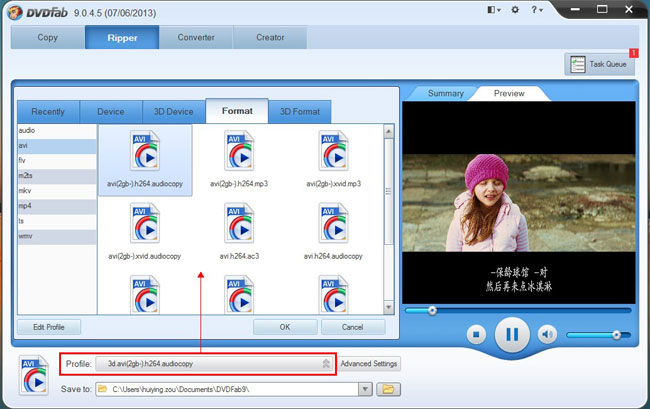Collapse the Profile selector double arrow
Image resolution: width=650 pixels, height=409 pixels.
(x=326, y=364)
